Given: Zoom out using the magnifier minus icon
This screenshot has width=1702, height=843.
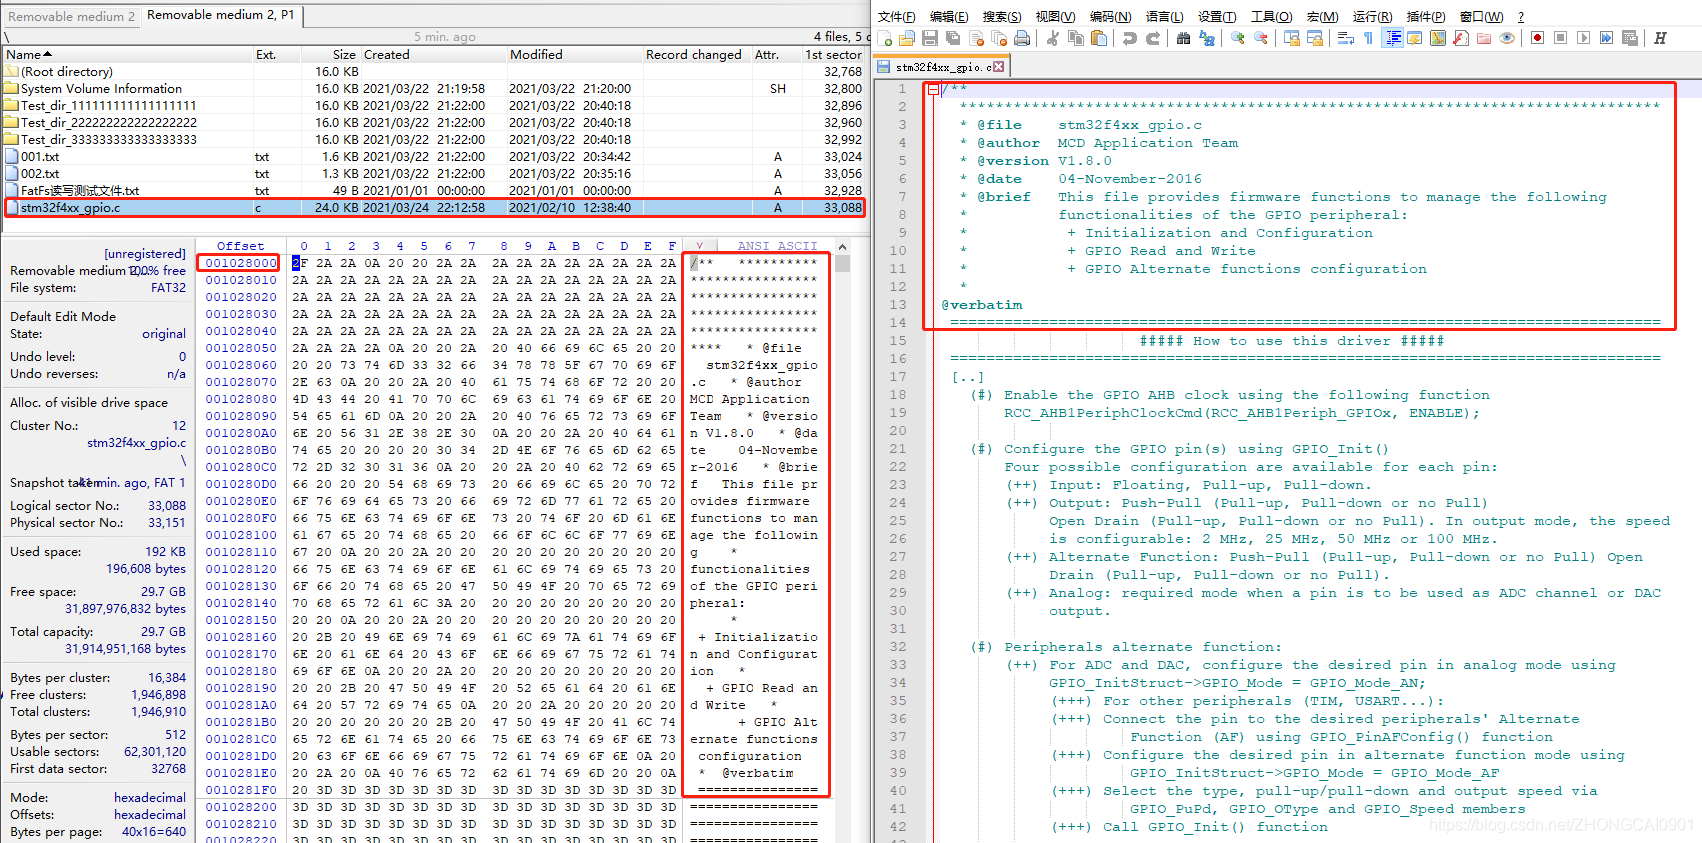Looking at the screenshot, I should pos(1261,38).
